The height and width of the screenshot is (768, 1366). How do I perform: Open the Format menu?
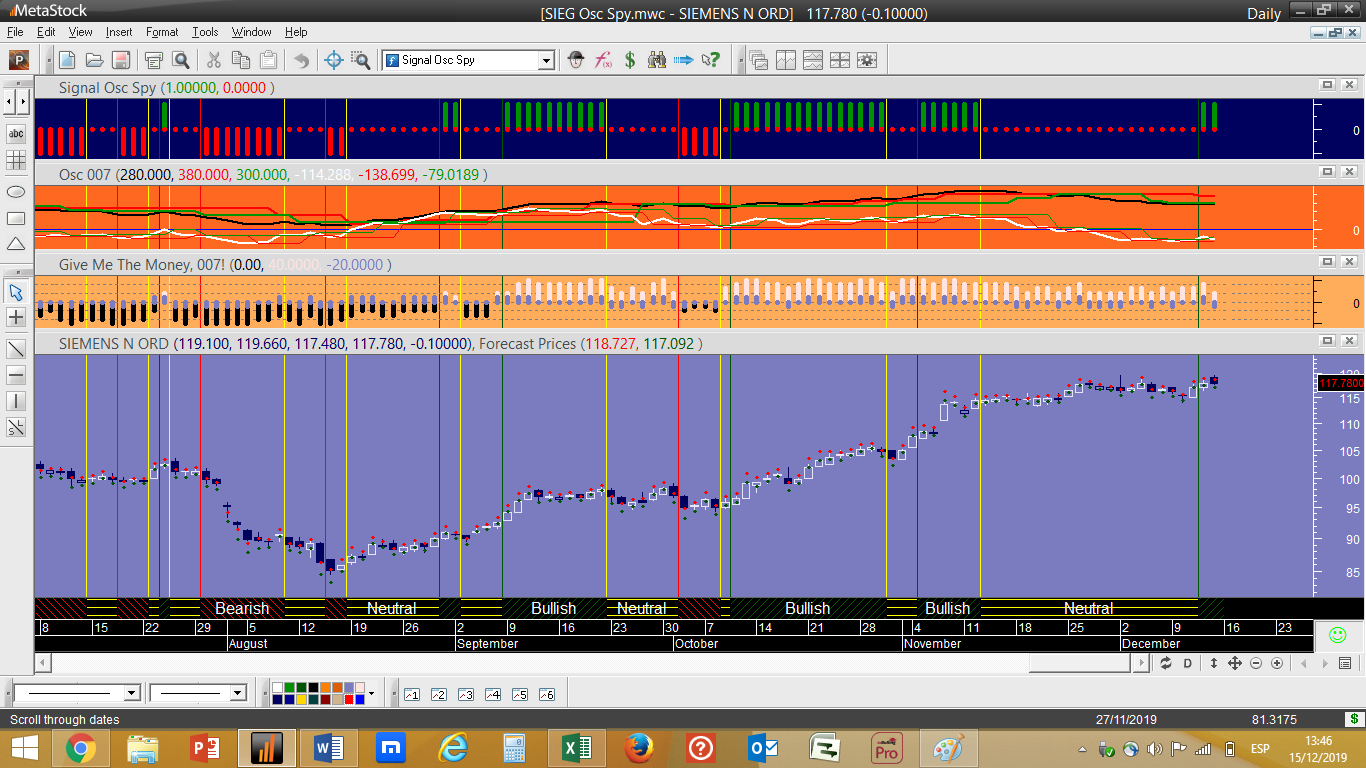pyautogui.click(x=161, y=32)
